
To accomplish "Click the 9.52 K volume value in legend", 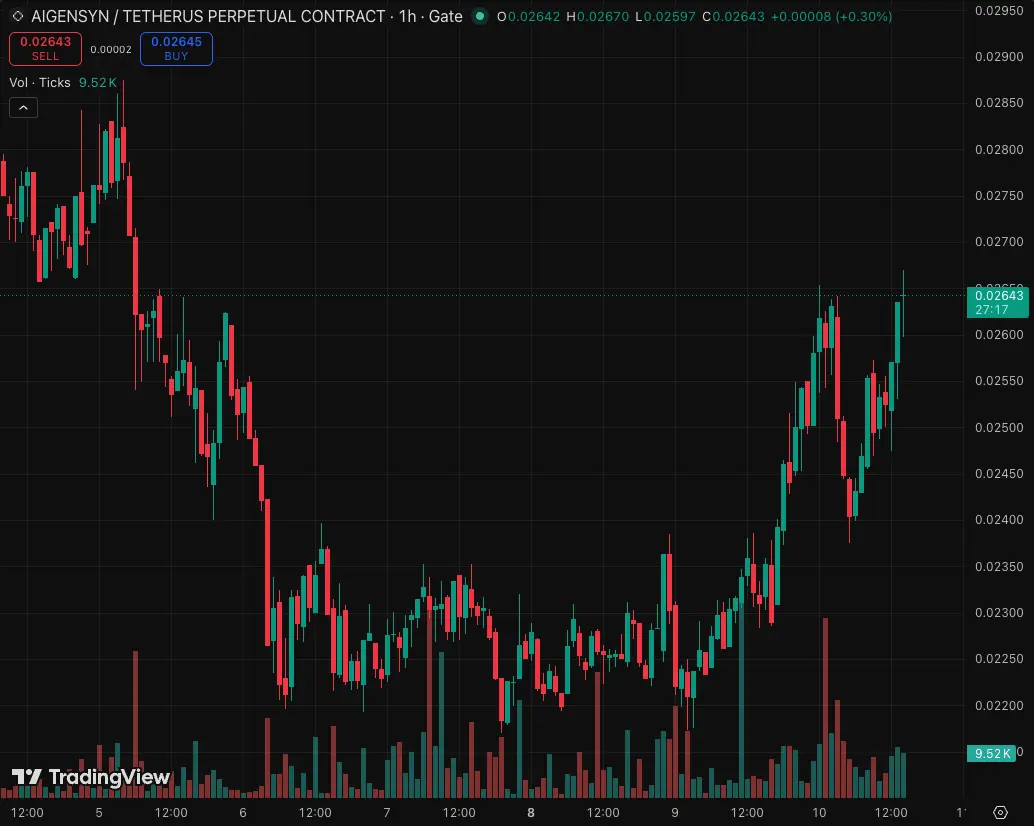I will pyautogui.click(x=98, y=82).
